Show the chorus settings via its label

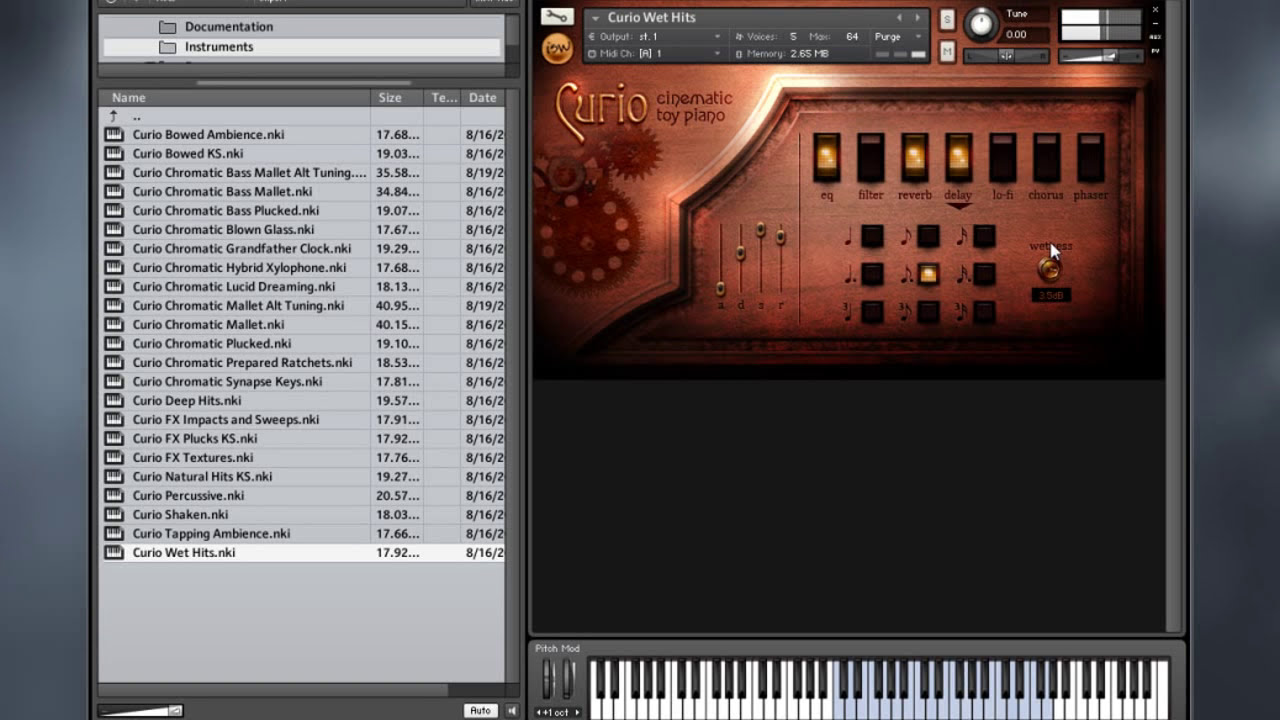click(x=1046, y=195)
